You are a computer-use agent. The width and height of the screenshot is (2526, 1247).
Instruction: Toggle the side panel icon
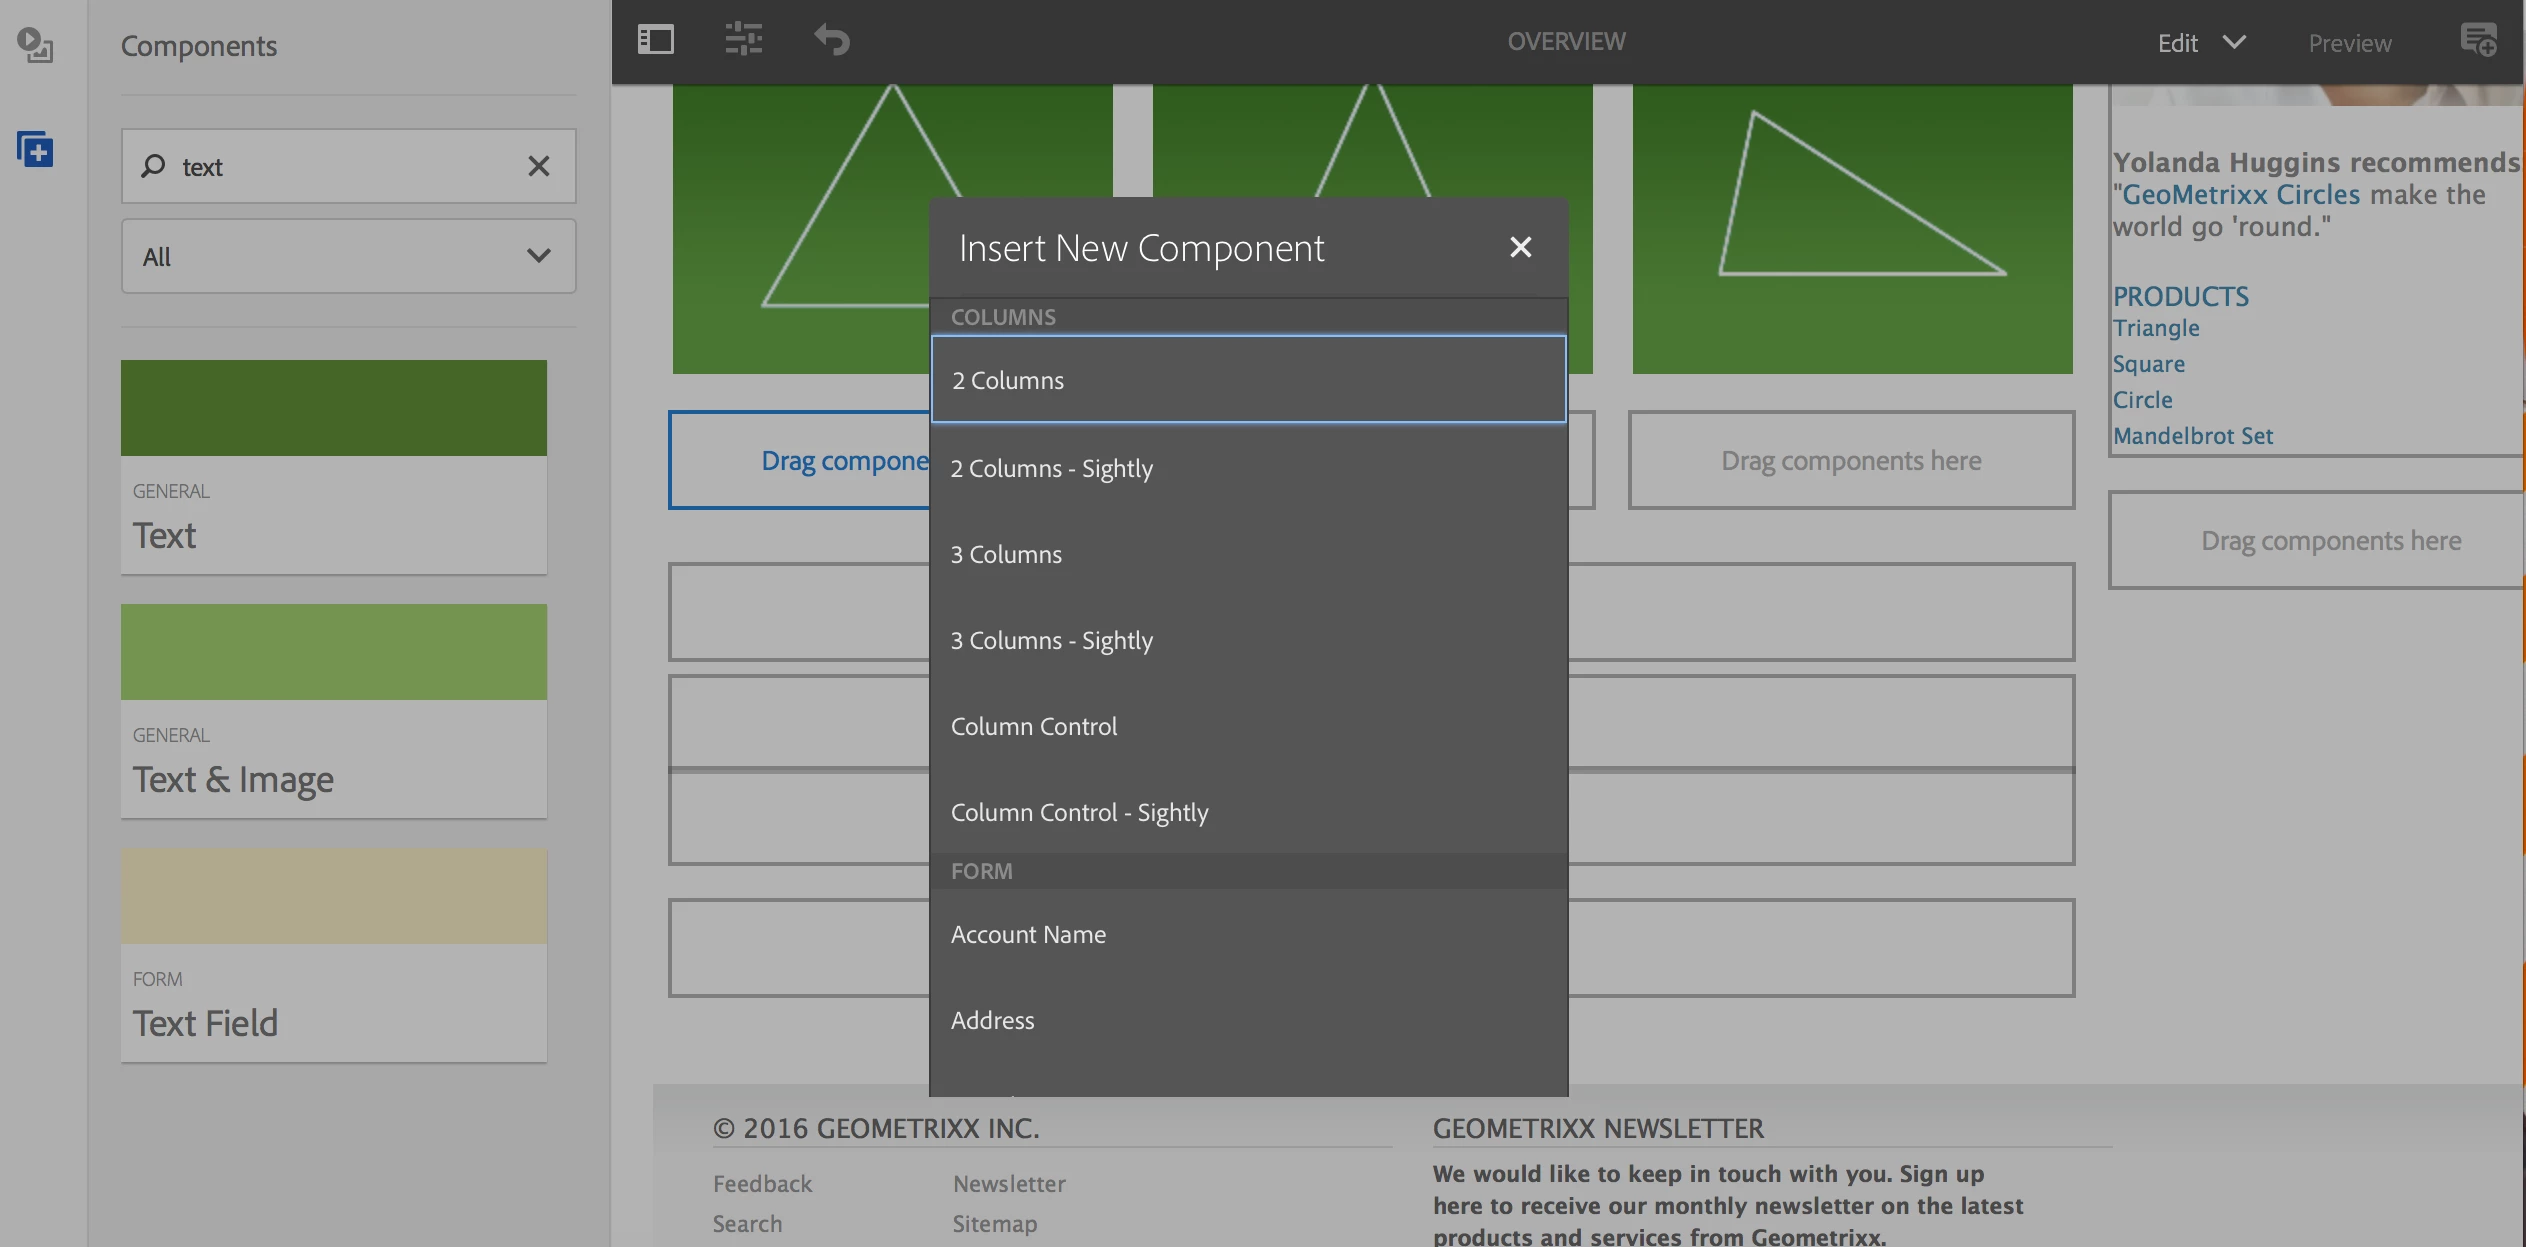coord(656,41)
